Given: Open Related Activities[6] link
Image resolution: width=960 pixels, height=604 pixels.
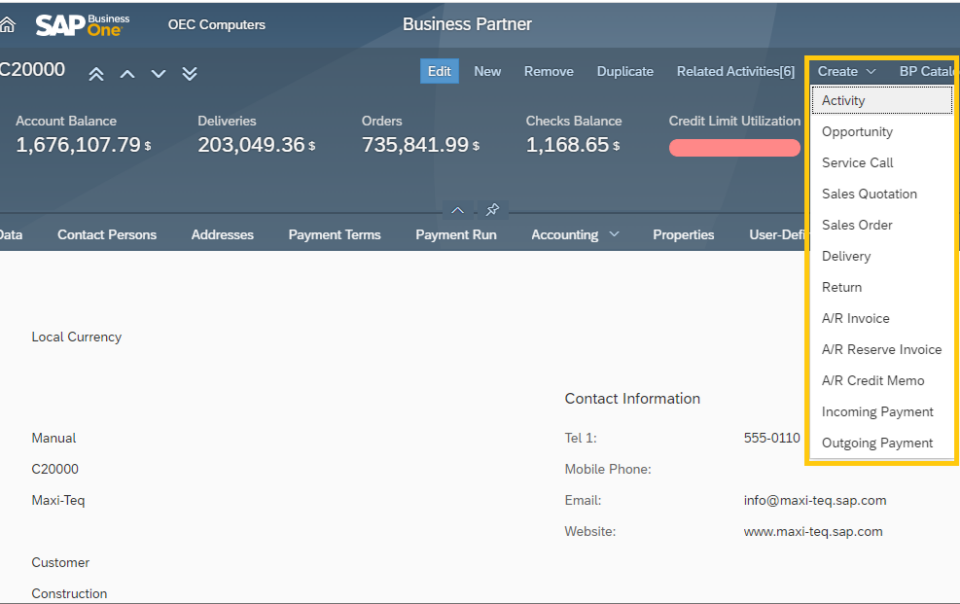Looking at the screenshot, I should (735, 72).
